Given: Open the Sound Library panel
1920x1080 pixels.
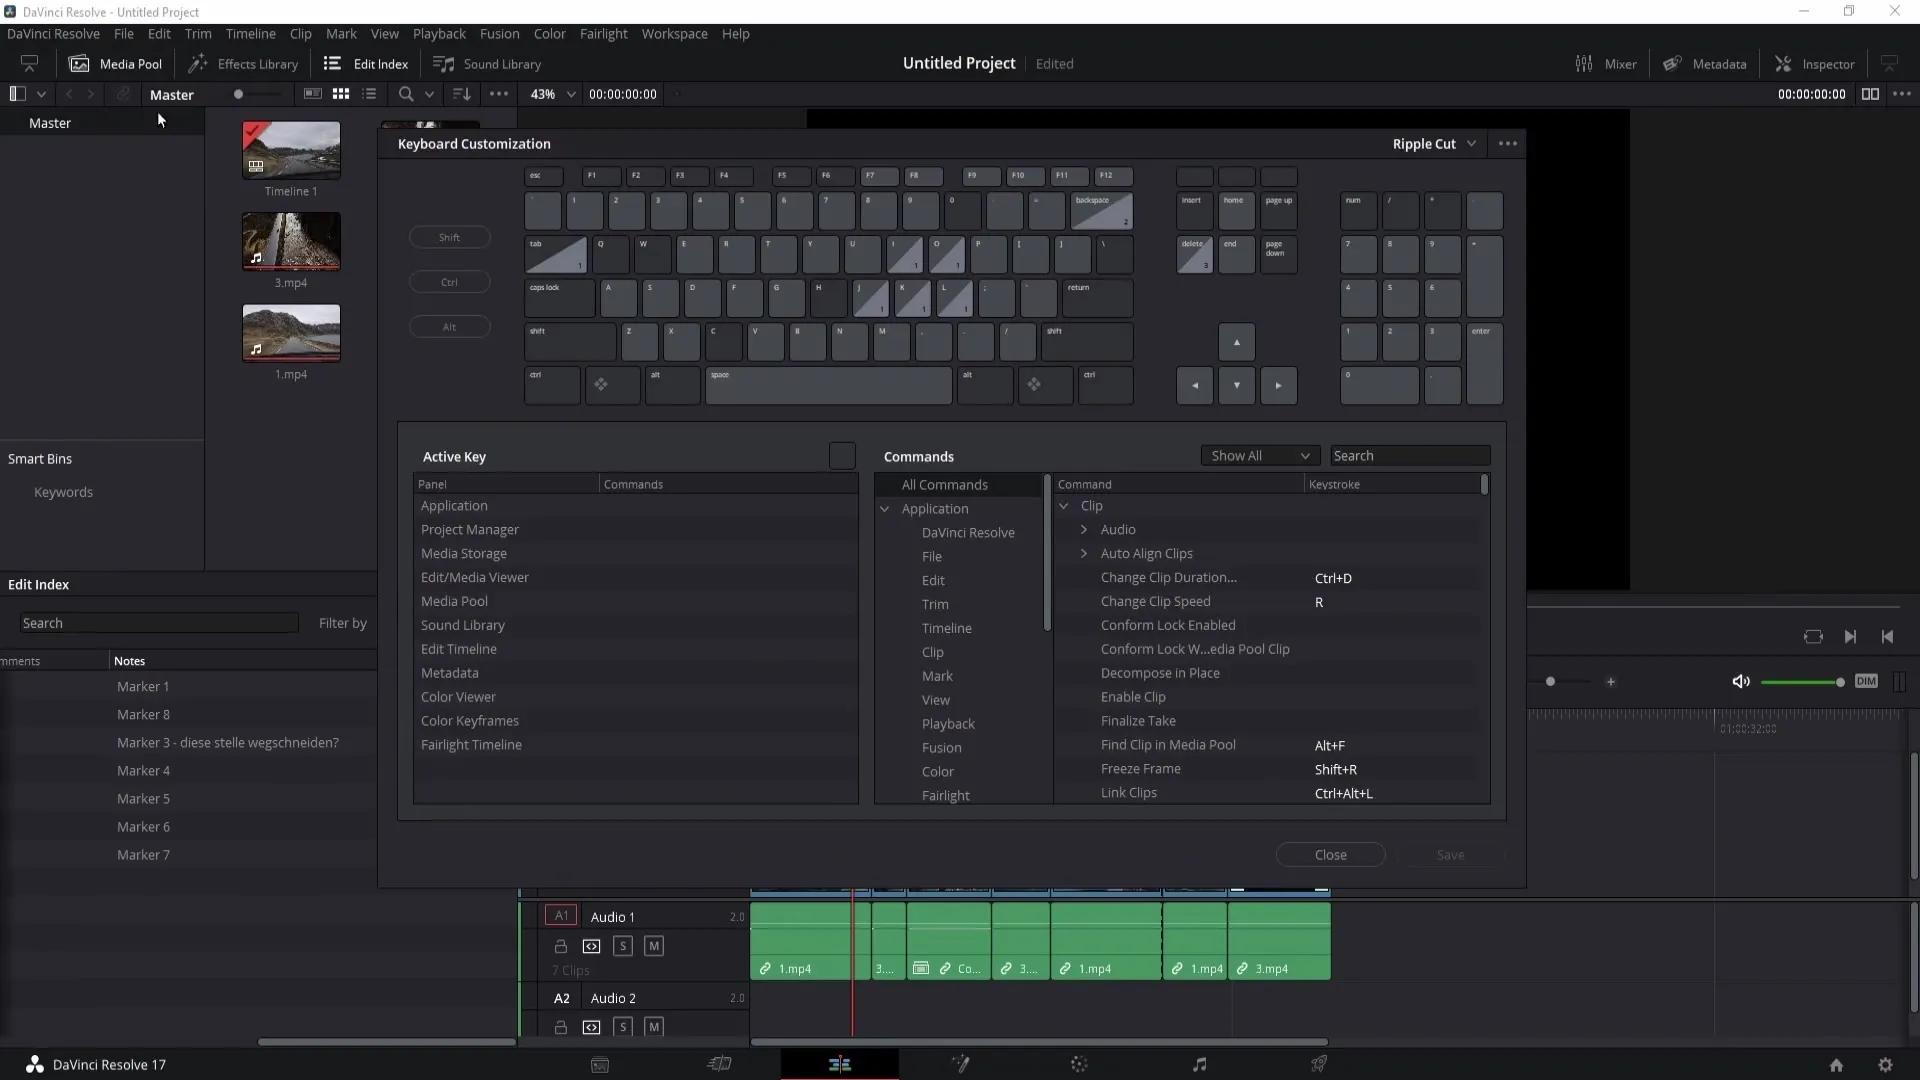Looking at the screenshot, I should click(487, 64).
